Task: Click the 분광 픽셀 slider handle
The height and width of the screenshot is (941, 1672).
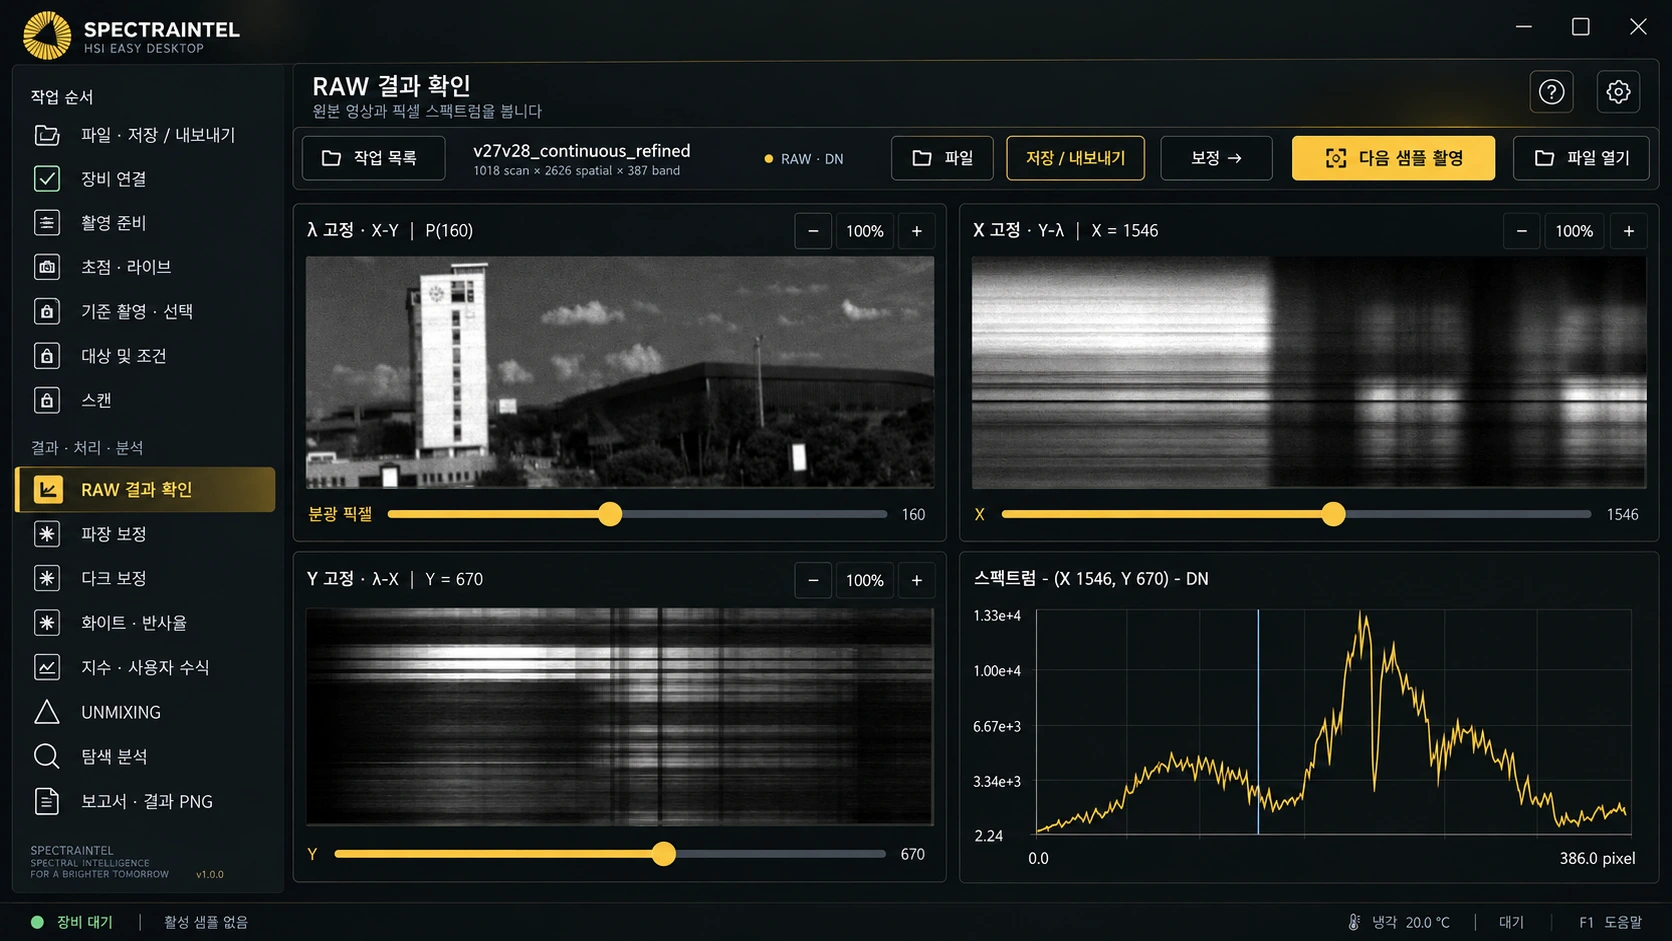Action: (610, 514)
